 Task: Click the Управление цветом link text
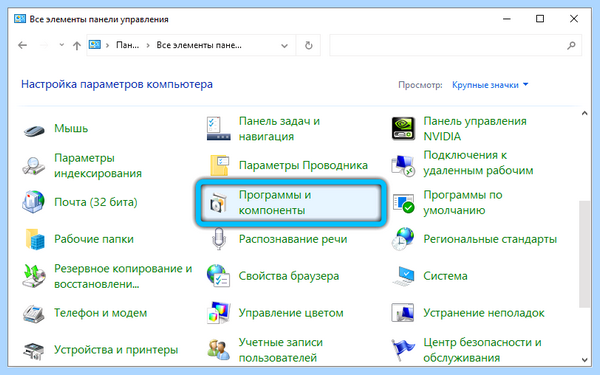(x=291, y=313)
